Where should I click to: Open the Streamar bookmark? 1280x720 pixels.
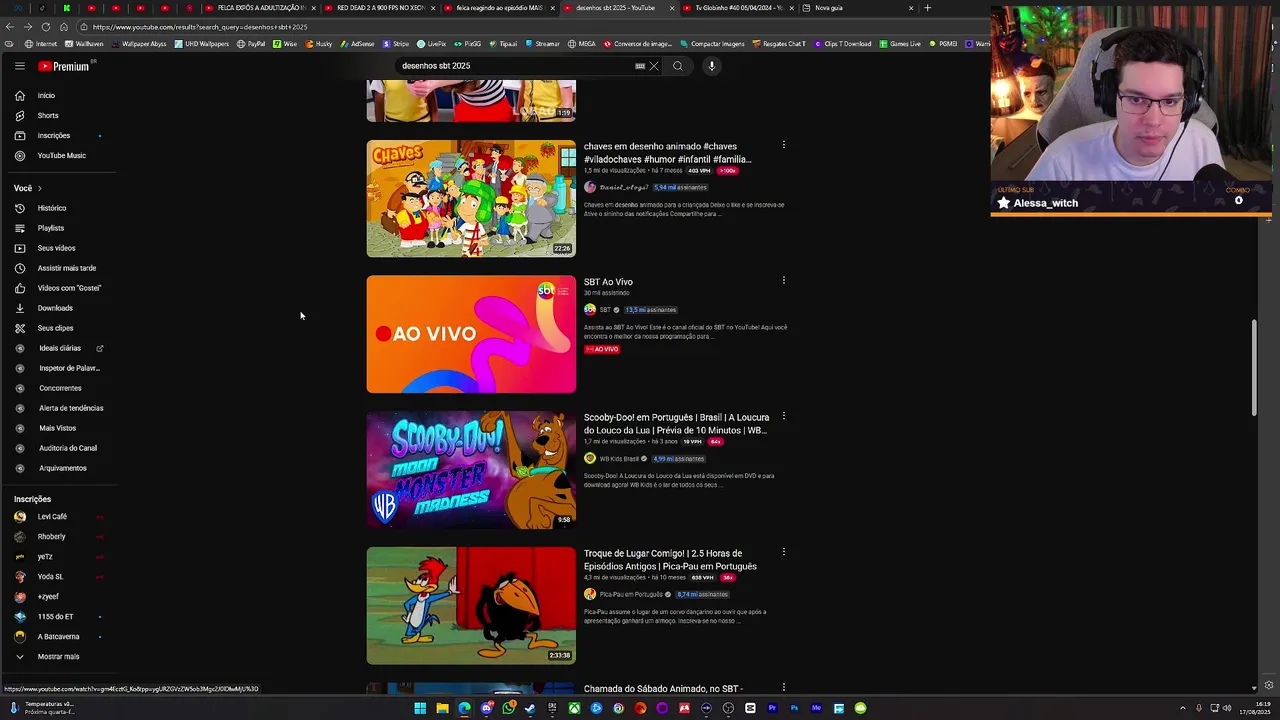pyautogui.click(x=542, y=44)
